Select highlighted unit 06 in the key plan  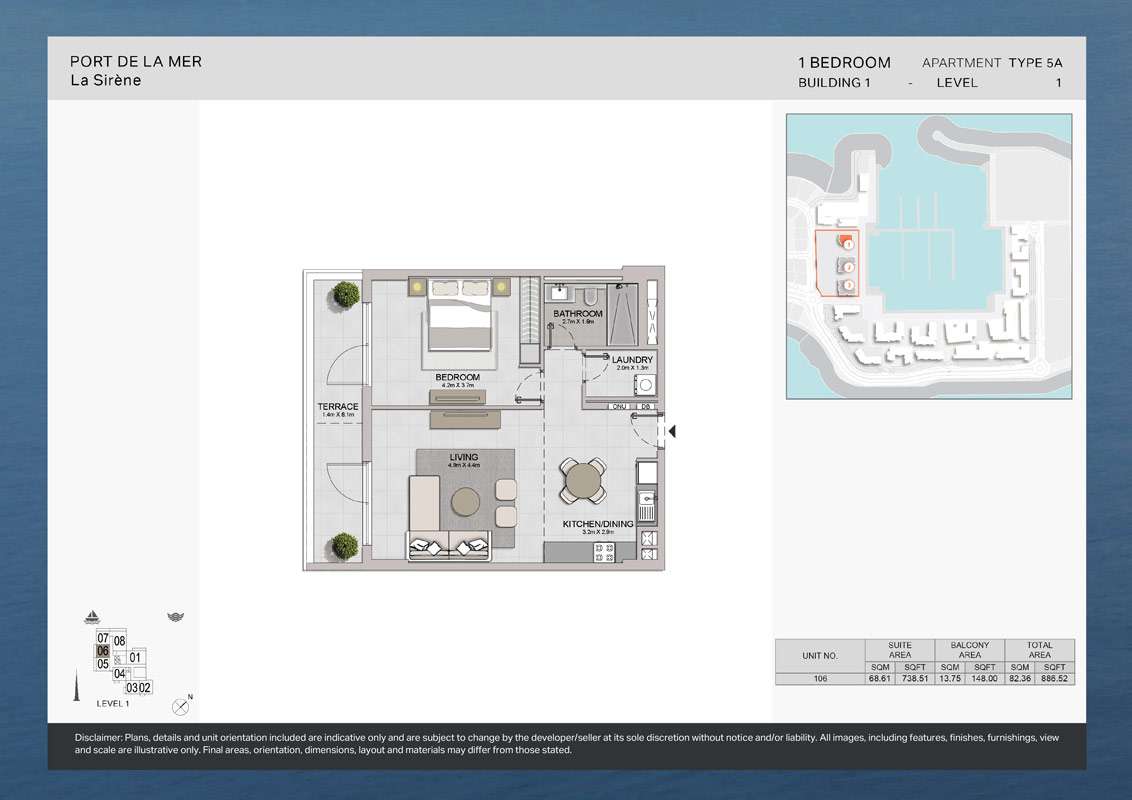(102, 651)
